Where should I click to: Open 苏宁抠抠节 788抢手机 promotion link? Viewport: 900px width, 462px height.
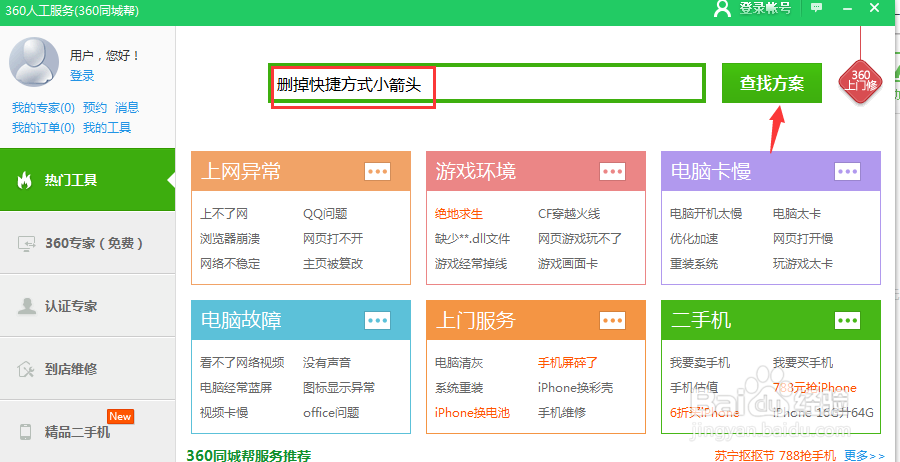(775, 456)
